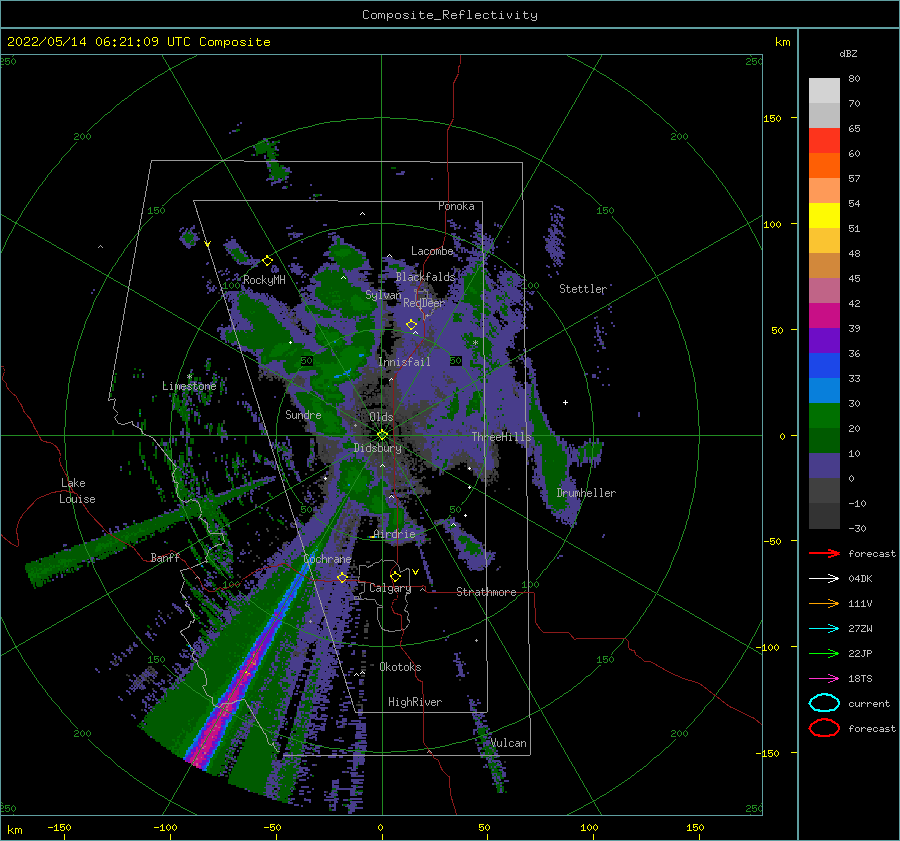Screen dimensions: 900x841
Task: Pick the red swatch on dBZ scale
Action: tap(824, 140)
